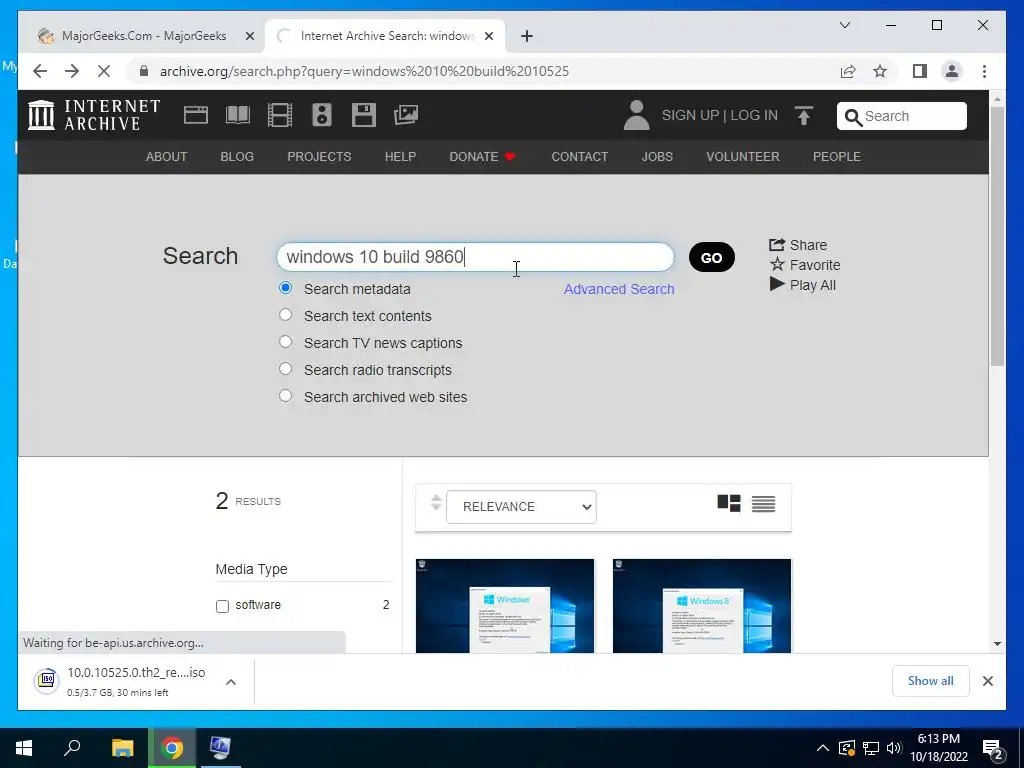Check the software media type filter
The height and width of the screenshot is (768, 1024).
[x=223, y=606]
